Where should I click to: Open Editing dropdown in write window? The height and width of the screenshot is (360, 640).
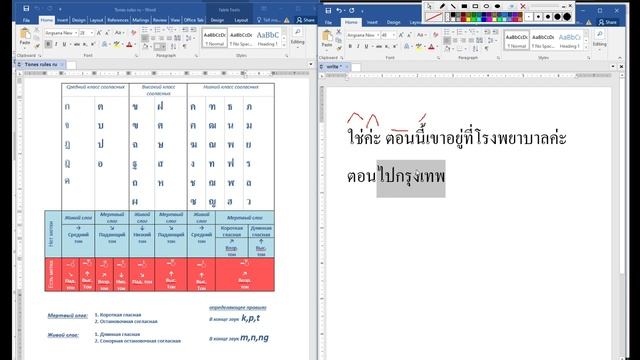click(600, 39)
